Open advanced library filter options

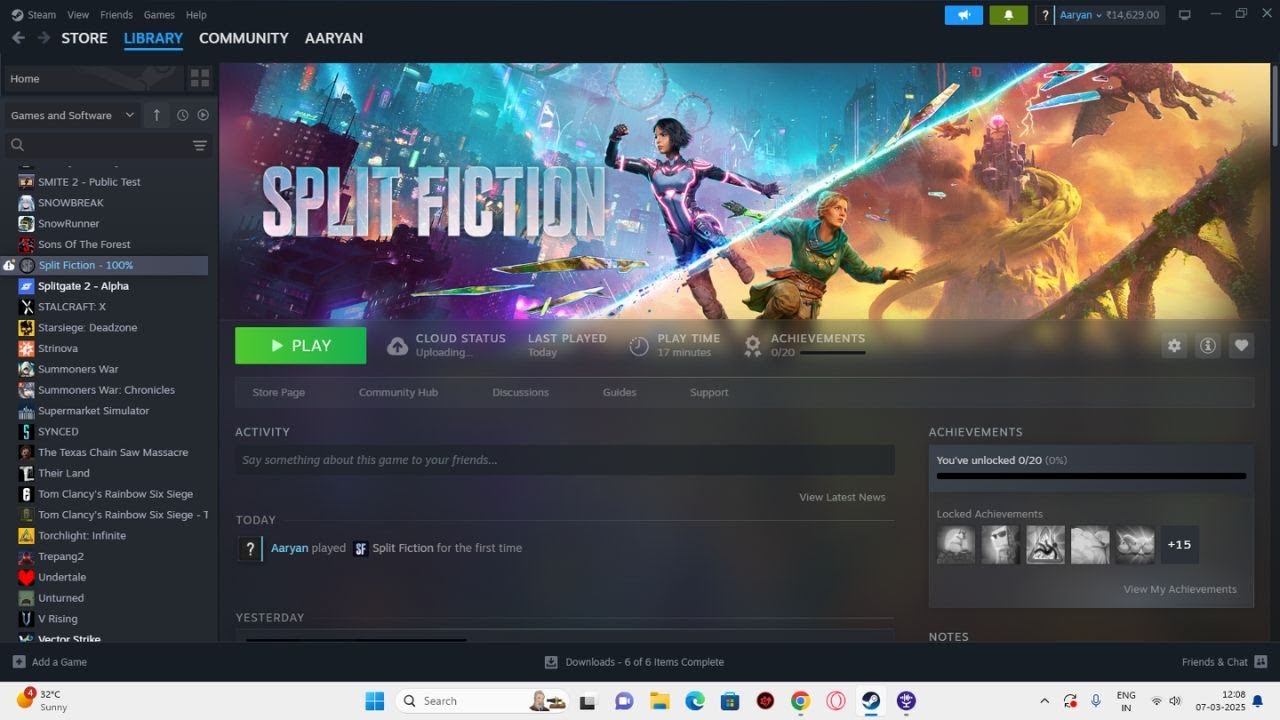click(x=199, y=145)
